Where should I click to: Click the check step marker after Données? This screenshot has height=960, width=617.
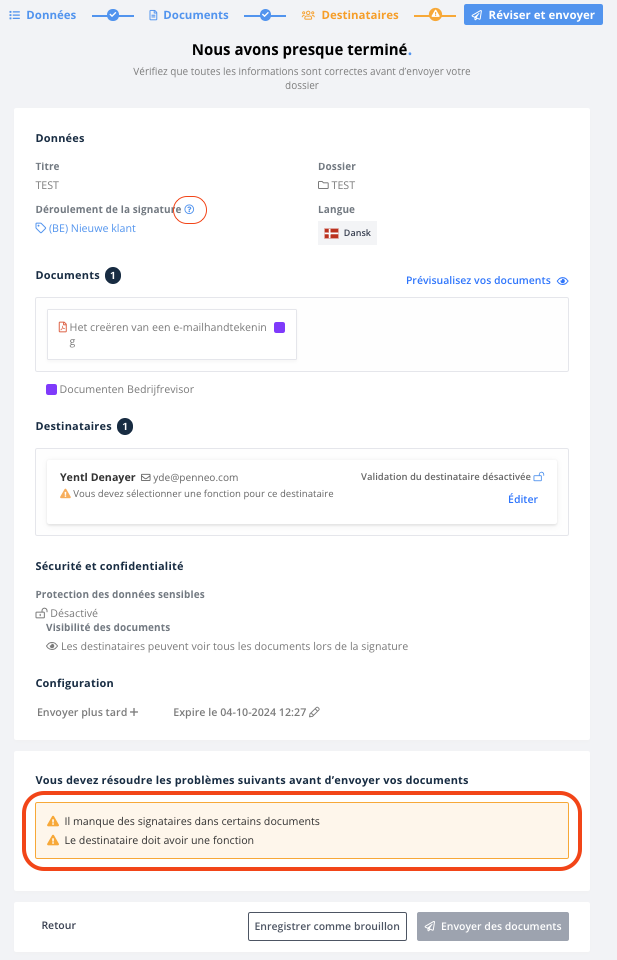(x=113, y=15)
